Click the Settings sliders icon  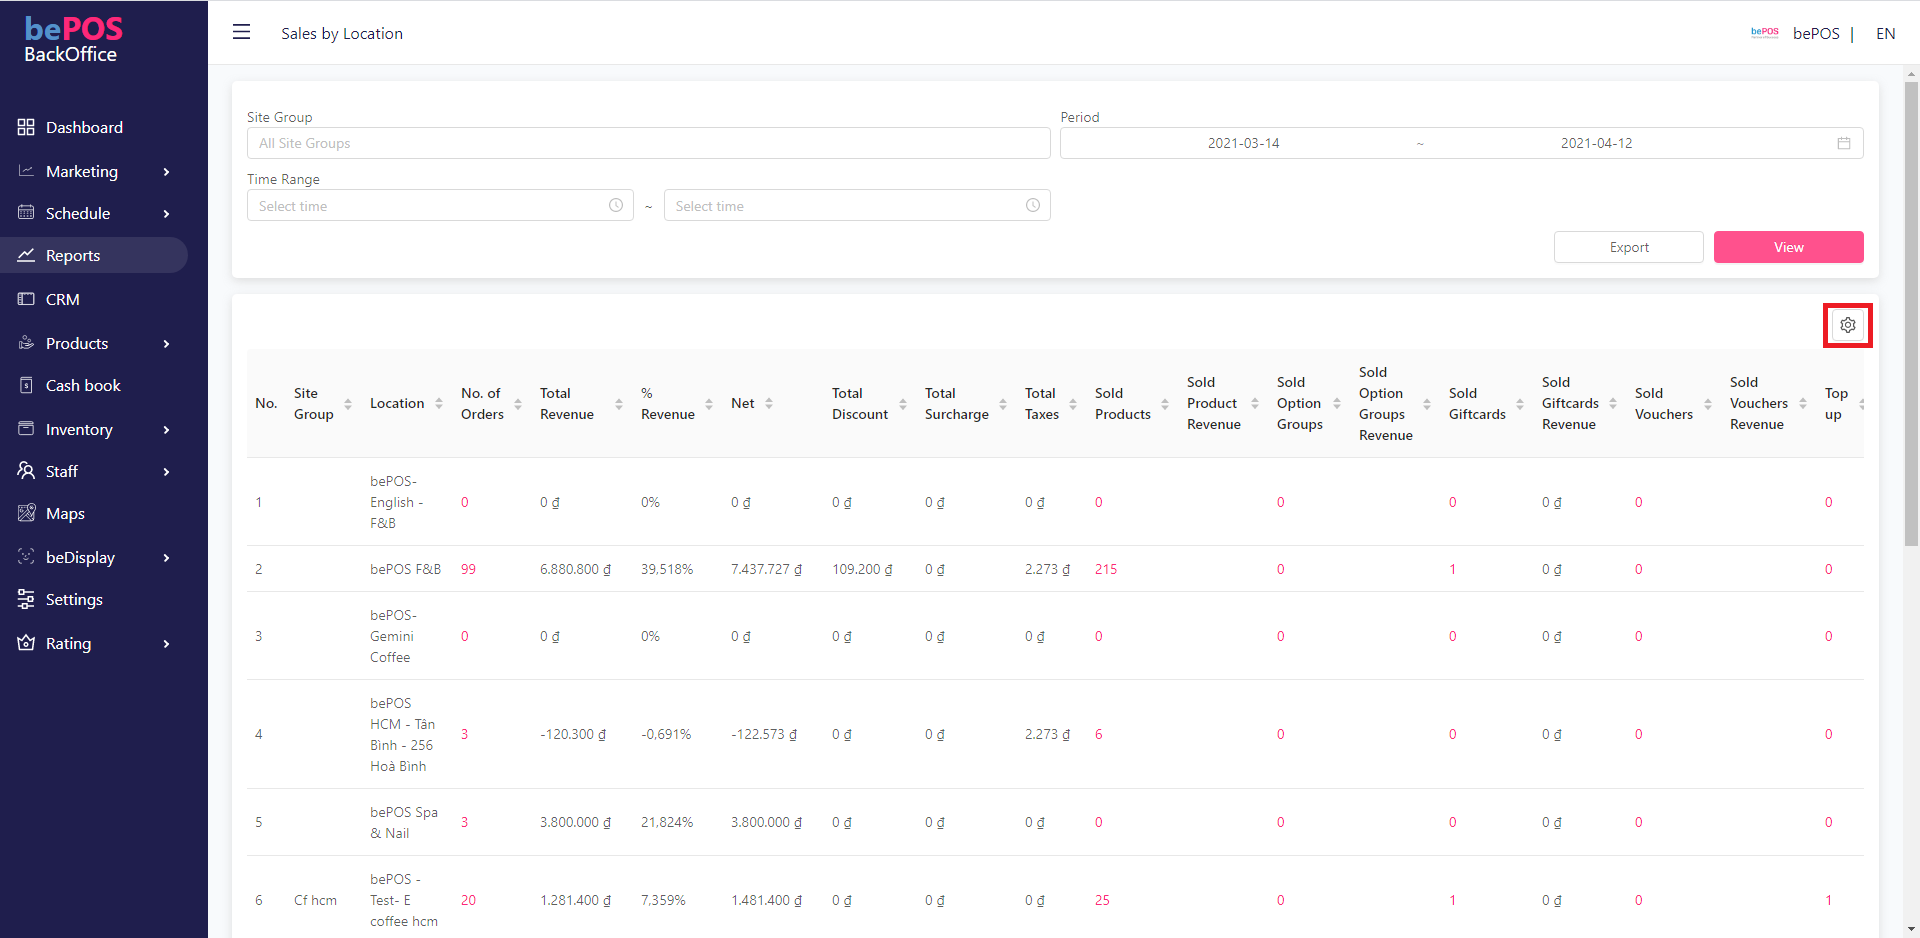tap(26, 599)
